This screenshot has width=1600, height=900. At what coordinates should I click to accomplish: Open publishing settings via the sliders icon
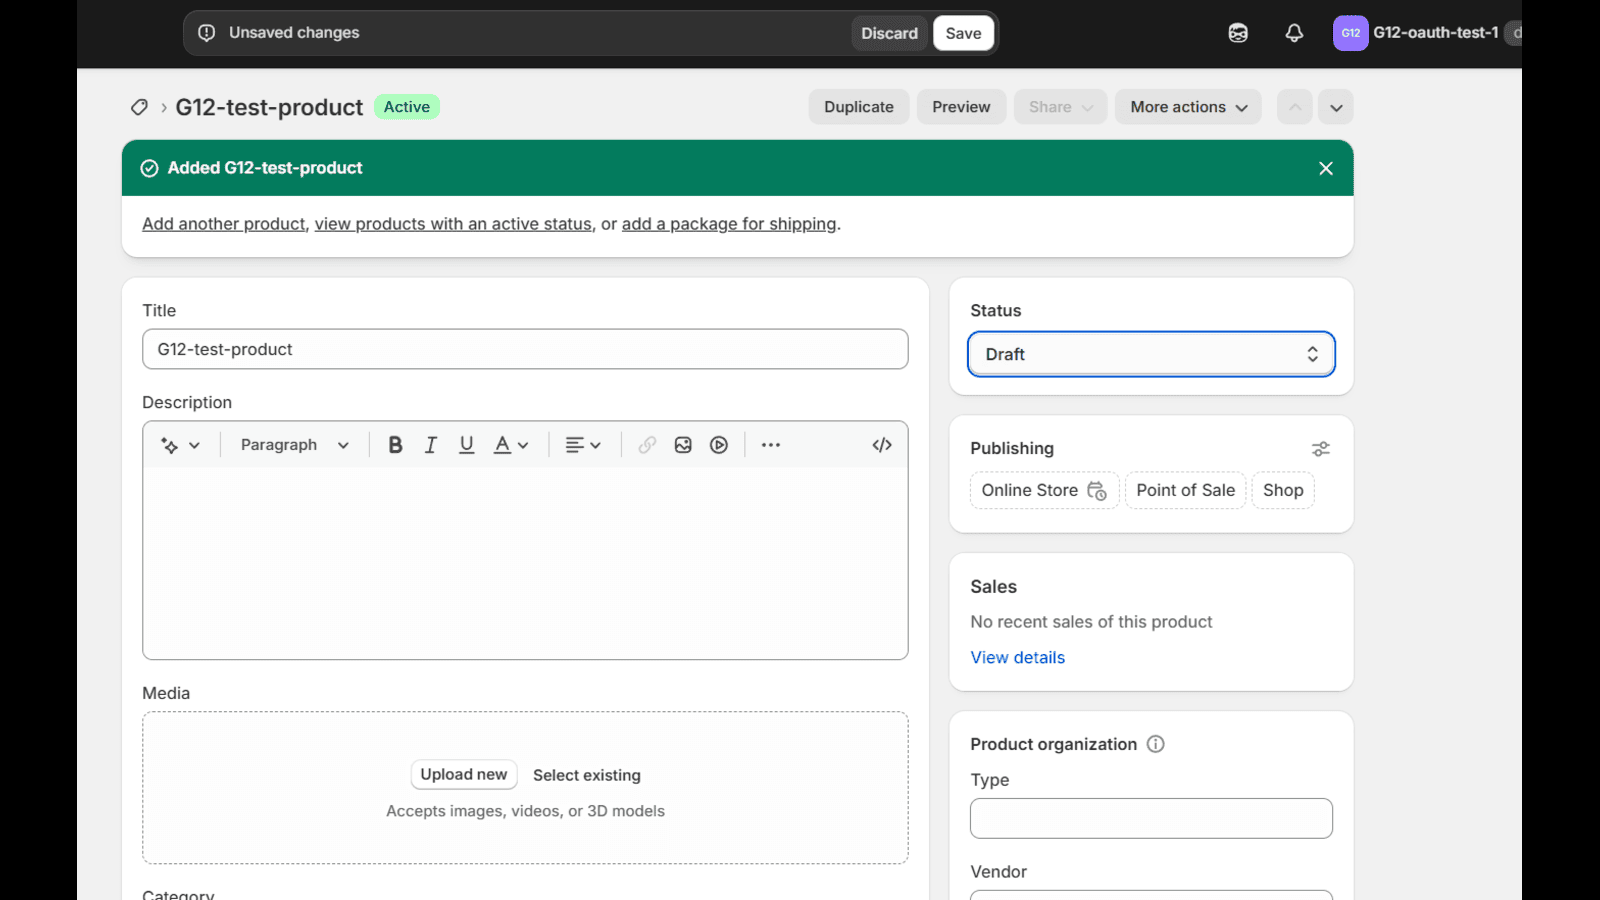1320,448
